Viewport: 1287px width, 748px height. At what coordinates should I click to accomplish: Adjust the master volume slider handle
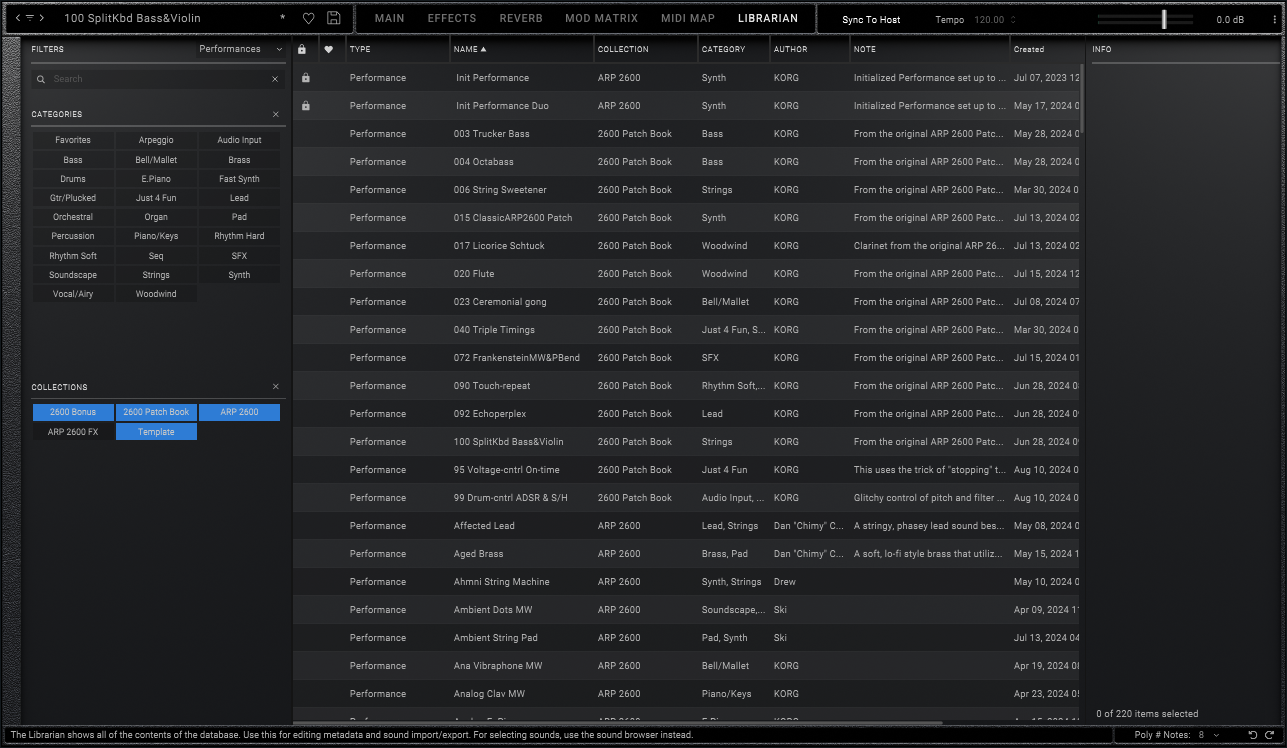click(1164, 19)
